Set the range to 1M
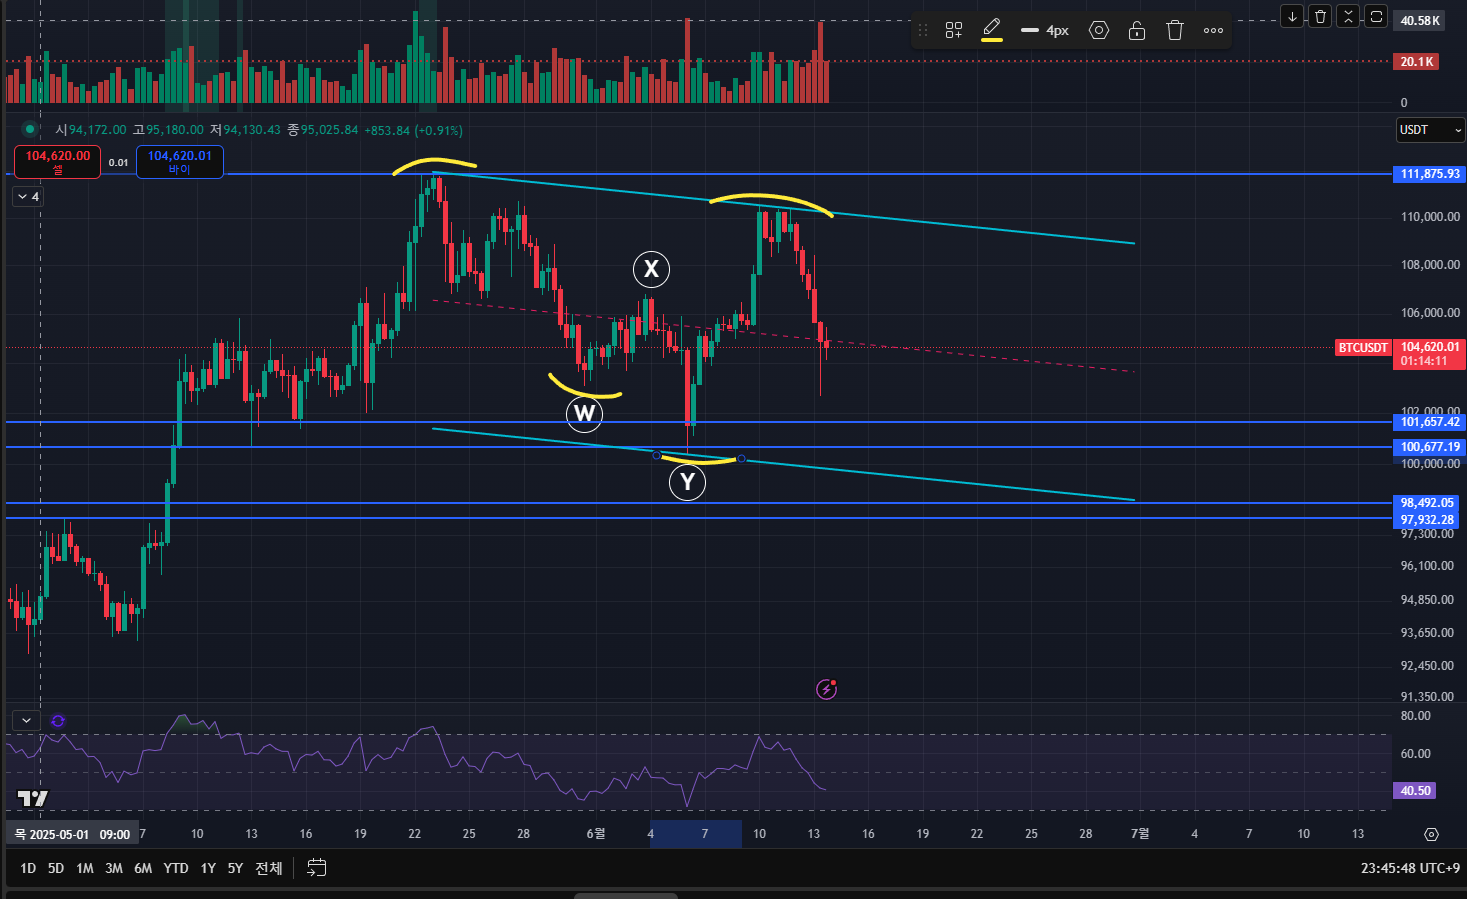This screenshot has width=1467, height=899. coord(85,868)
